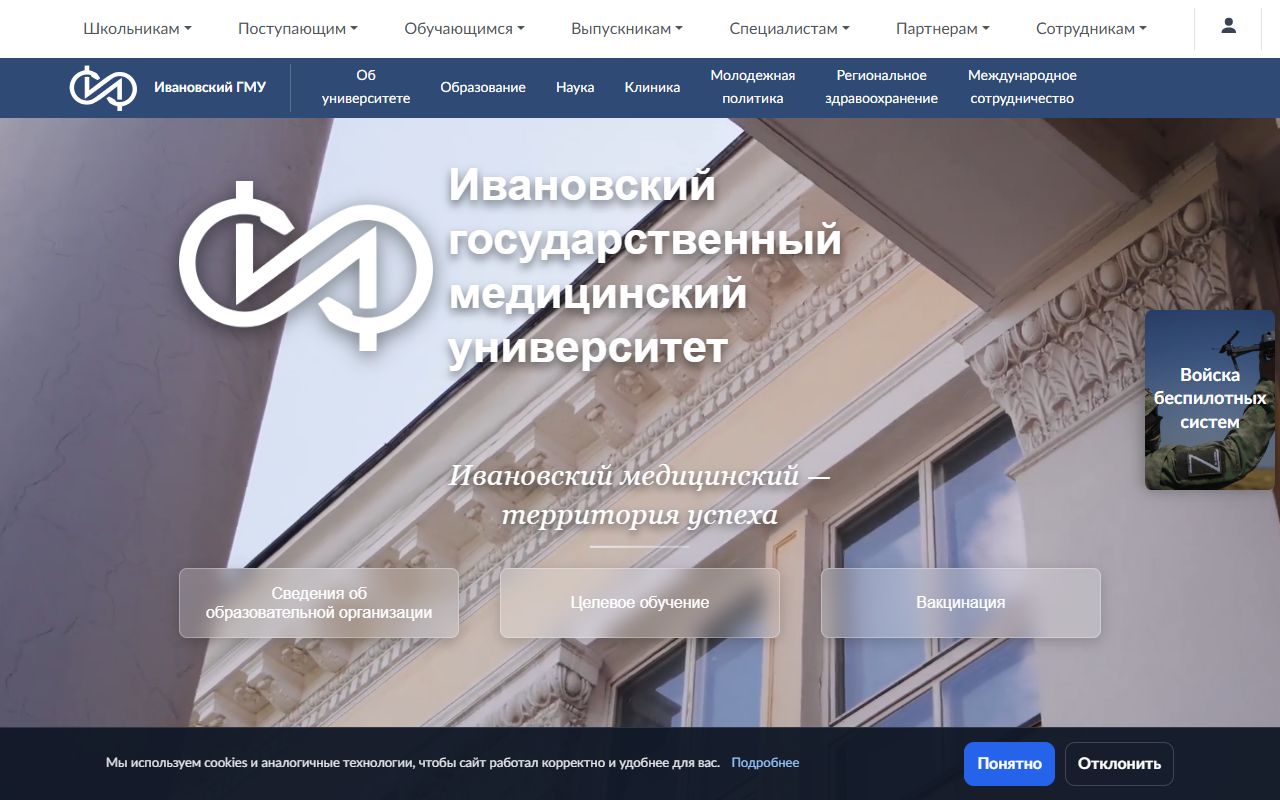The width and height of the screenshot is (1280, 800).
Task: Open the Войска беспилотных систем banner
Action: [1210, 400]
